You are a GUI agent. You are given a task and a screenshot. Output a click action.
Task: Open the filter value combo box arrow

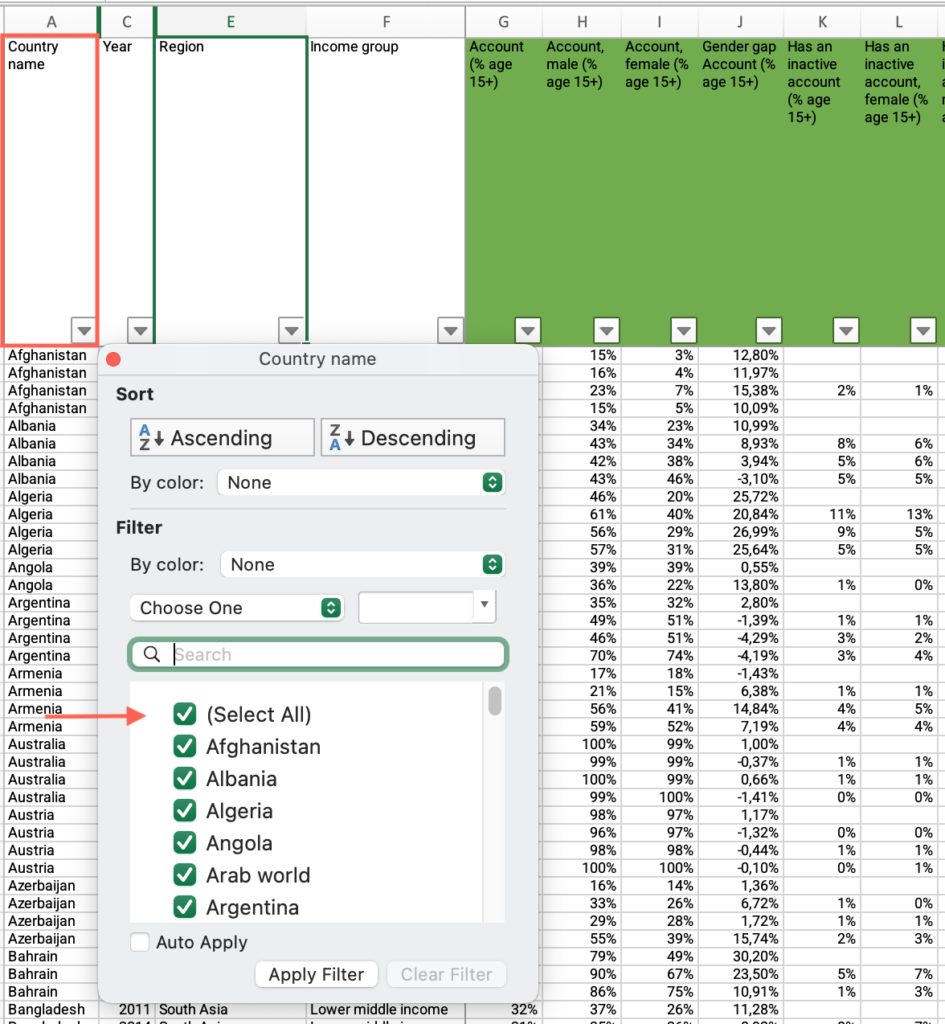click(x=484, y=605)
